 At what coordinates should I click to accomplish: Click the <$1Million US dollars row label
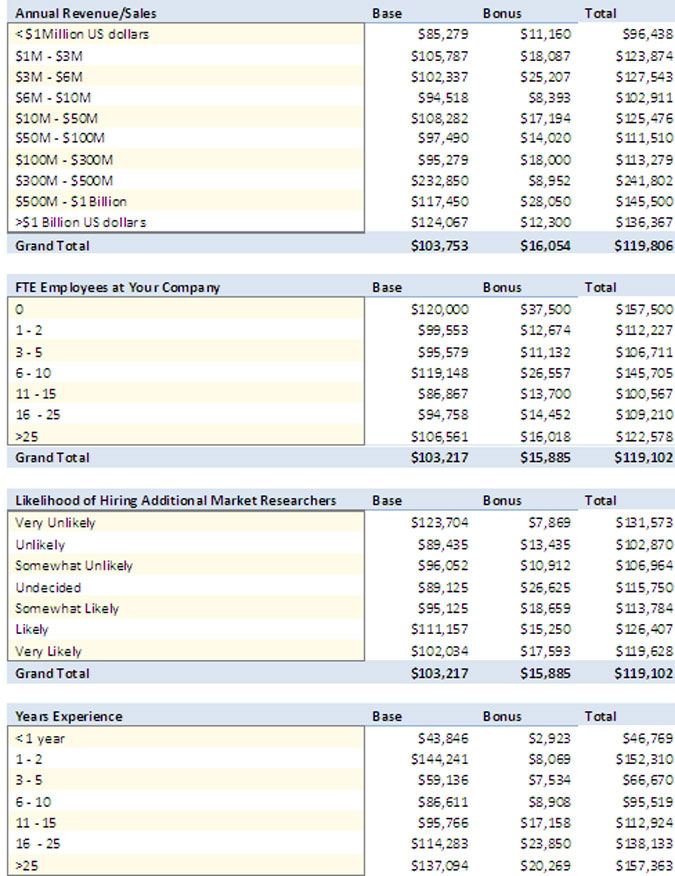tap(82, 34)
